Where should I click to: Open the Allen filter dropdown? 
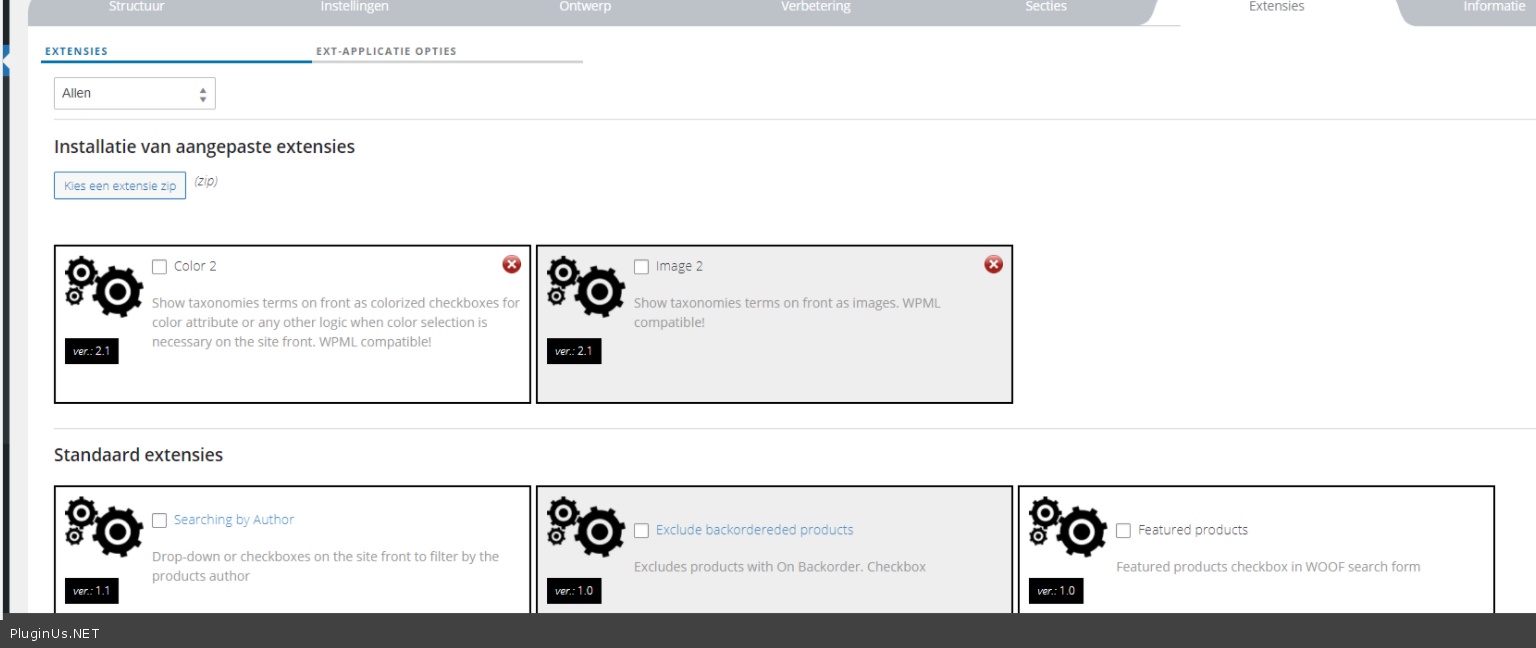click(x=134, y=93)
